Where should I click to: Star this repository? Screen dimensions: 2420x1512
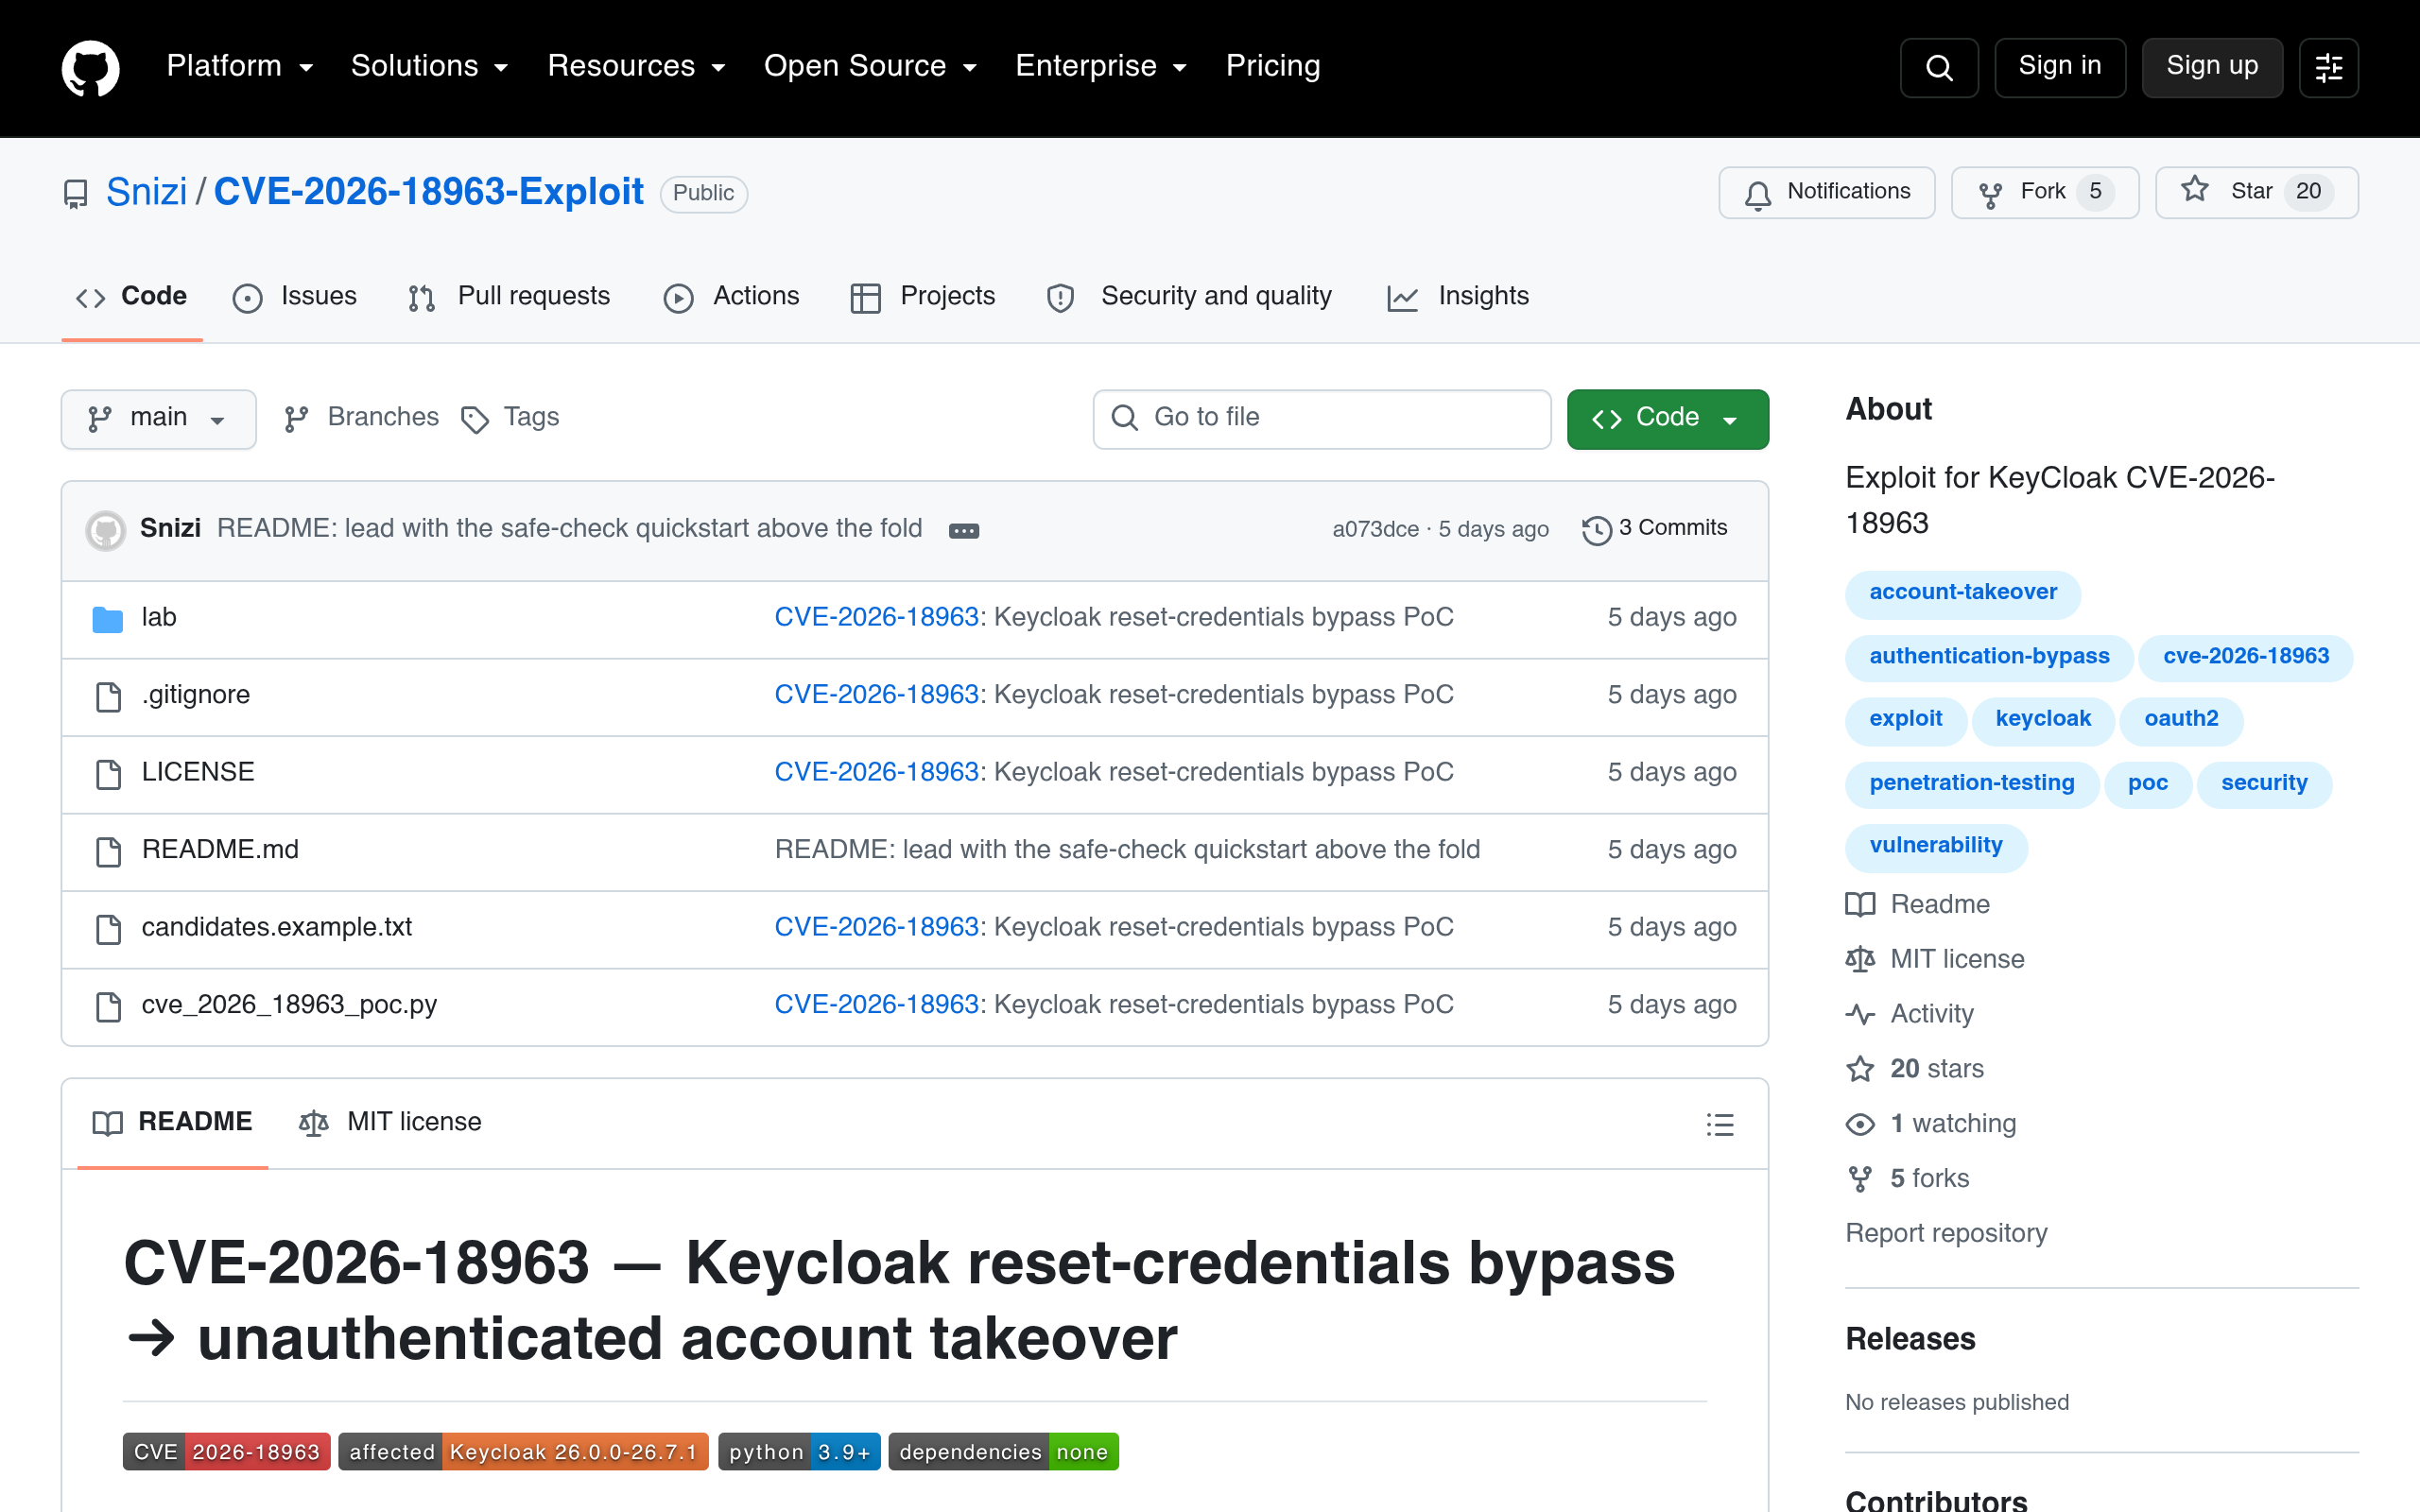point(2257,192)
